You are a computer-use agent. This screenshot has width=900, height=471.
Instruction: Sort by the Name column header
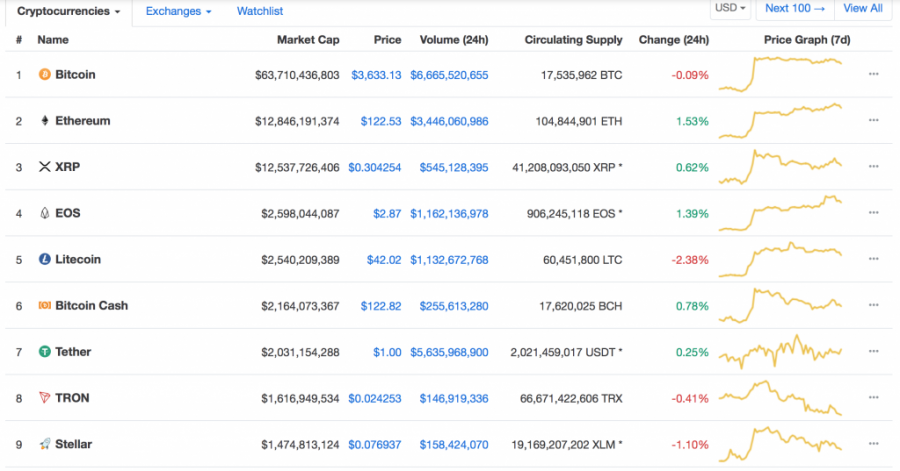pos(53,40)
